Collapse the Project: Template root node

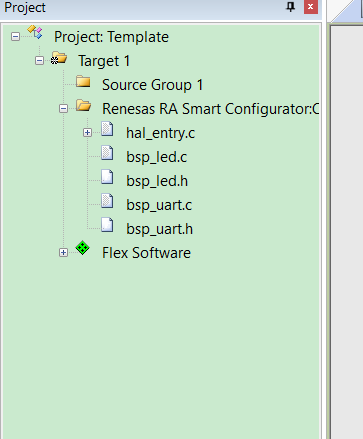(x=15, y=36)
